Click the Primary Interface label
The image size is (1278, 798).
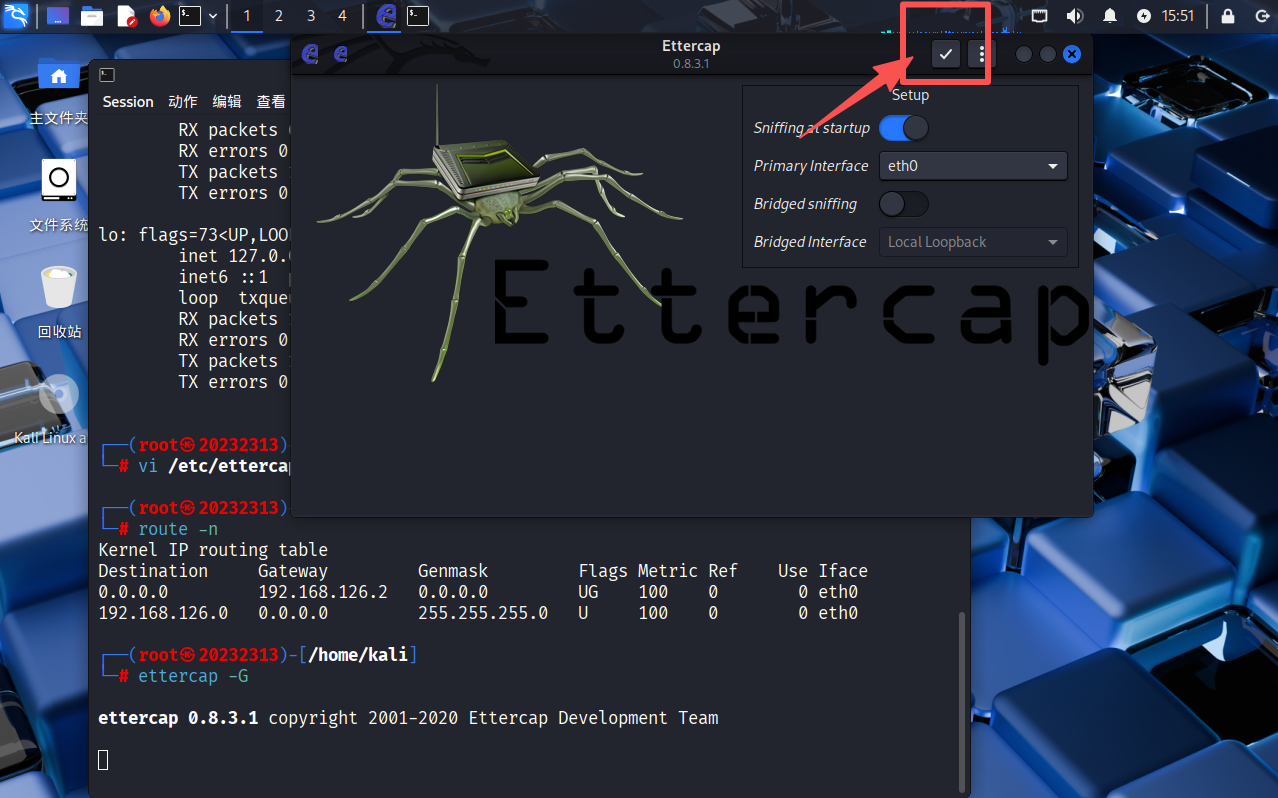pos(811,166)
